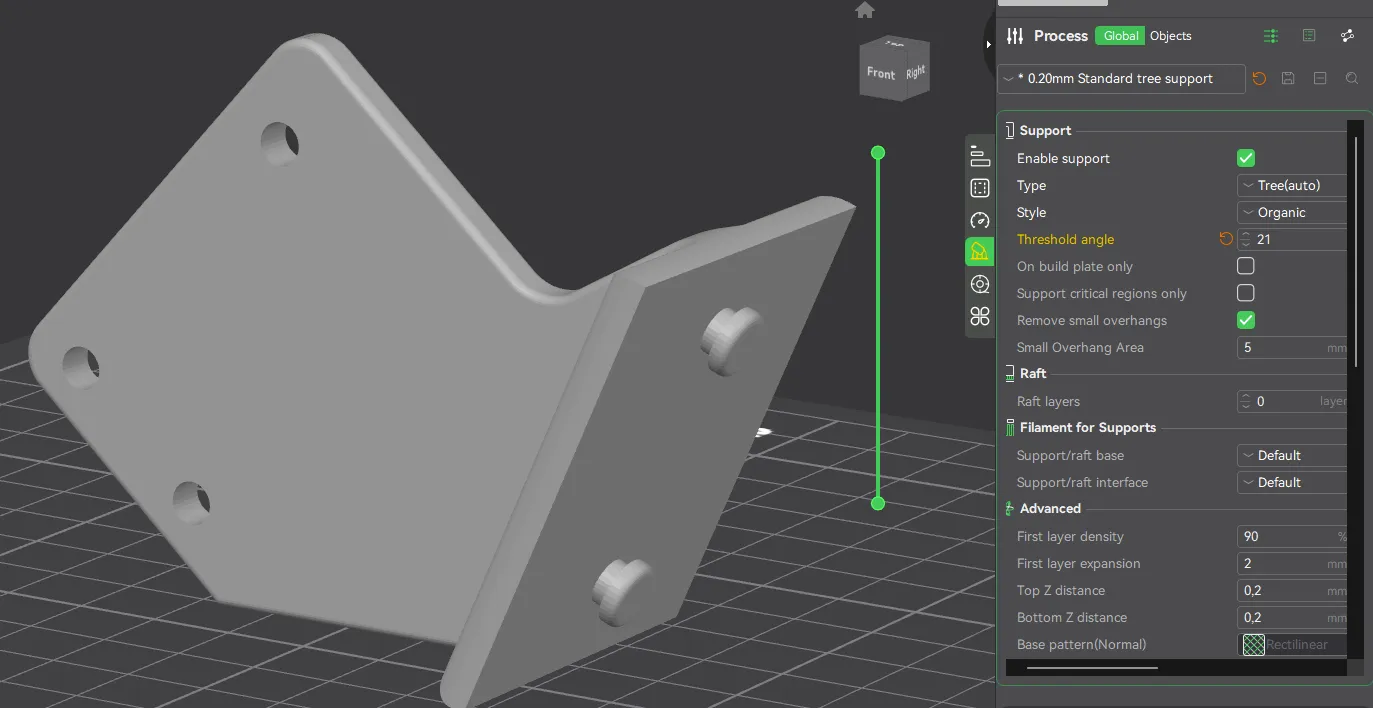Expand the 0.20mm Standard tree support preset list
The width and height of the screenshot is (1373, 708).
1121,78
